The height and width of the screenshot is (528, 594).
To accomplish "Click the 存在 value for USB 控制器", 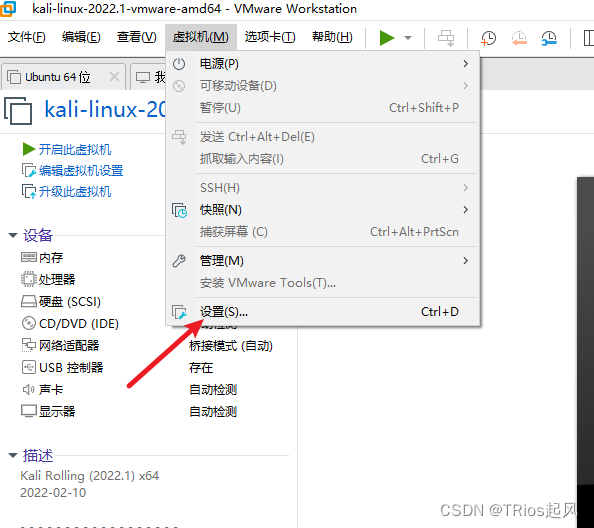I will click(x=201, y=368).
